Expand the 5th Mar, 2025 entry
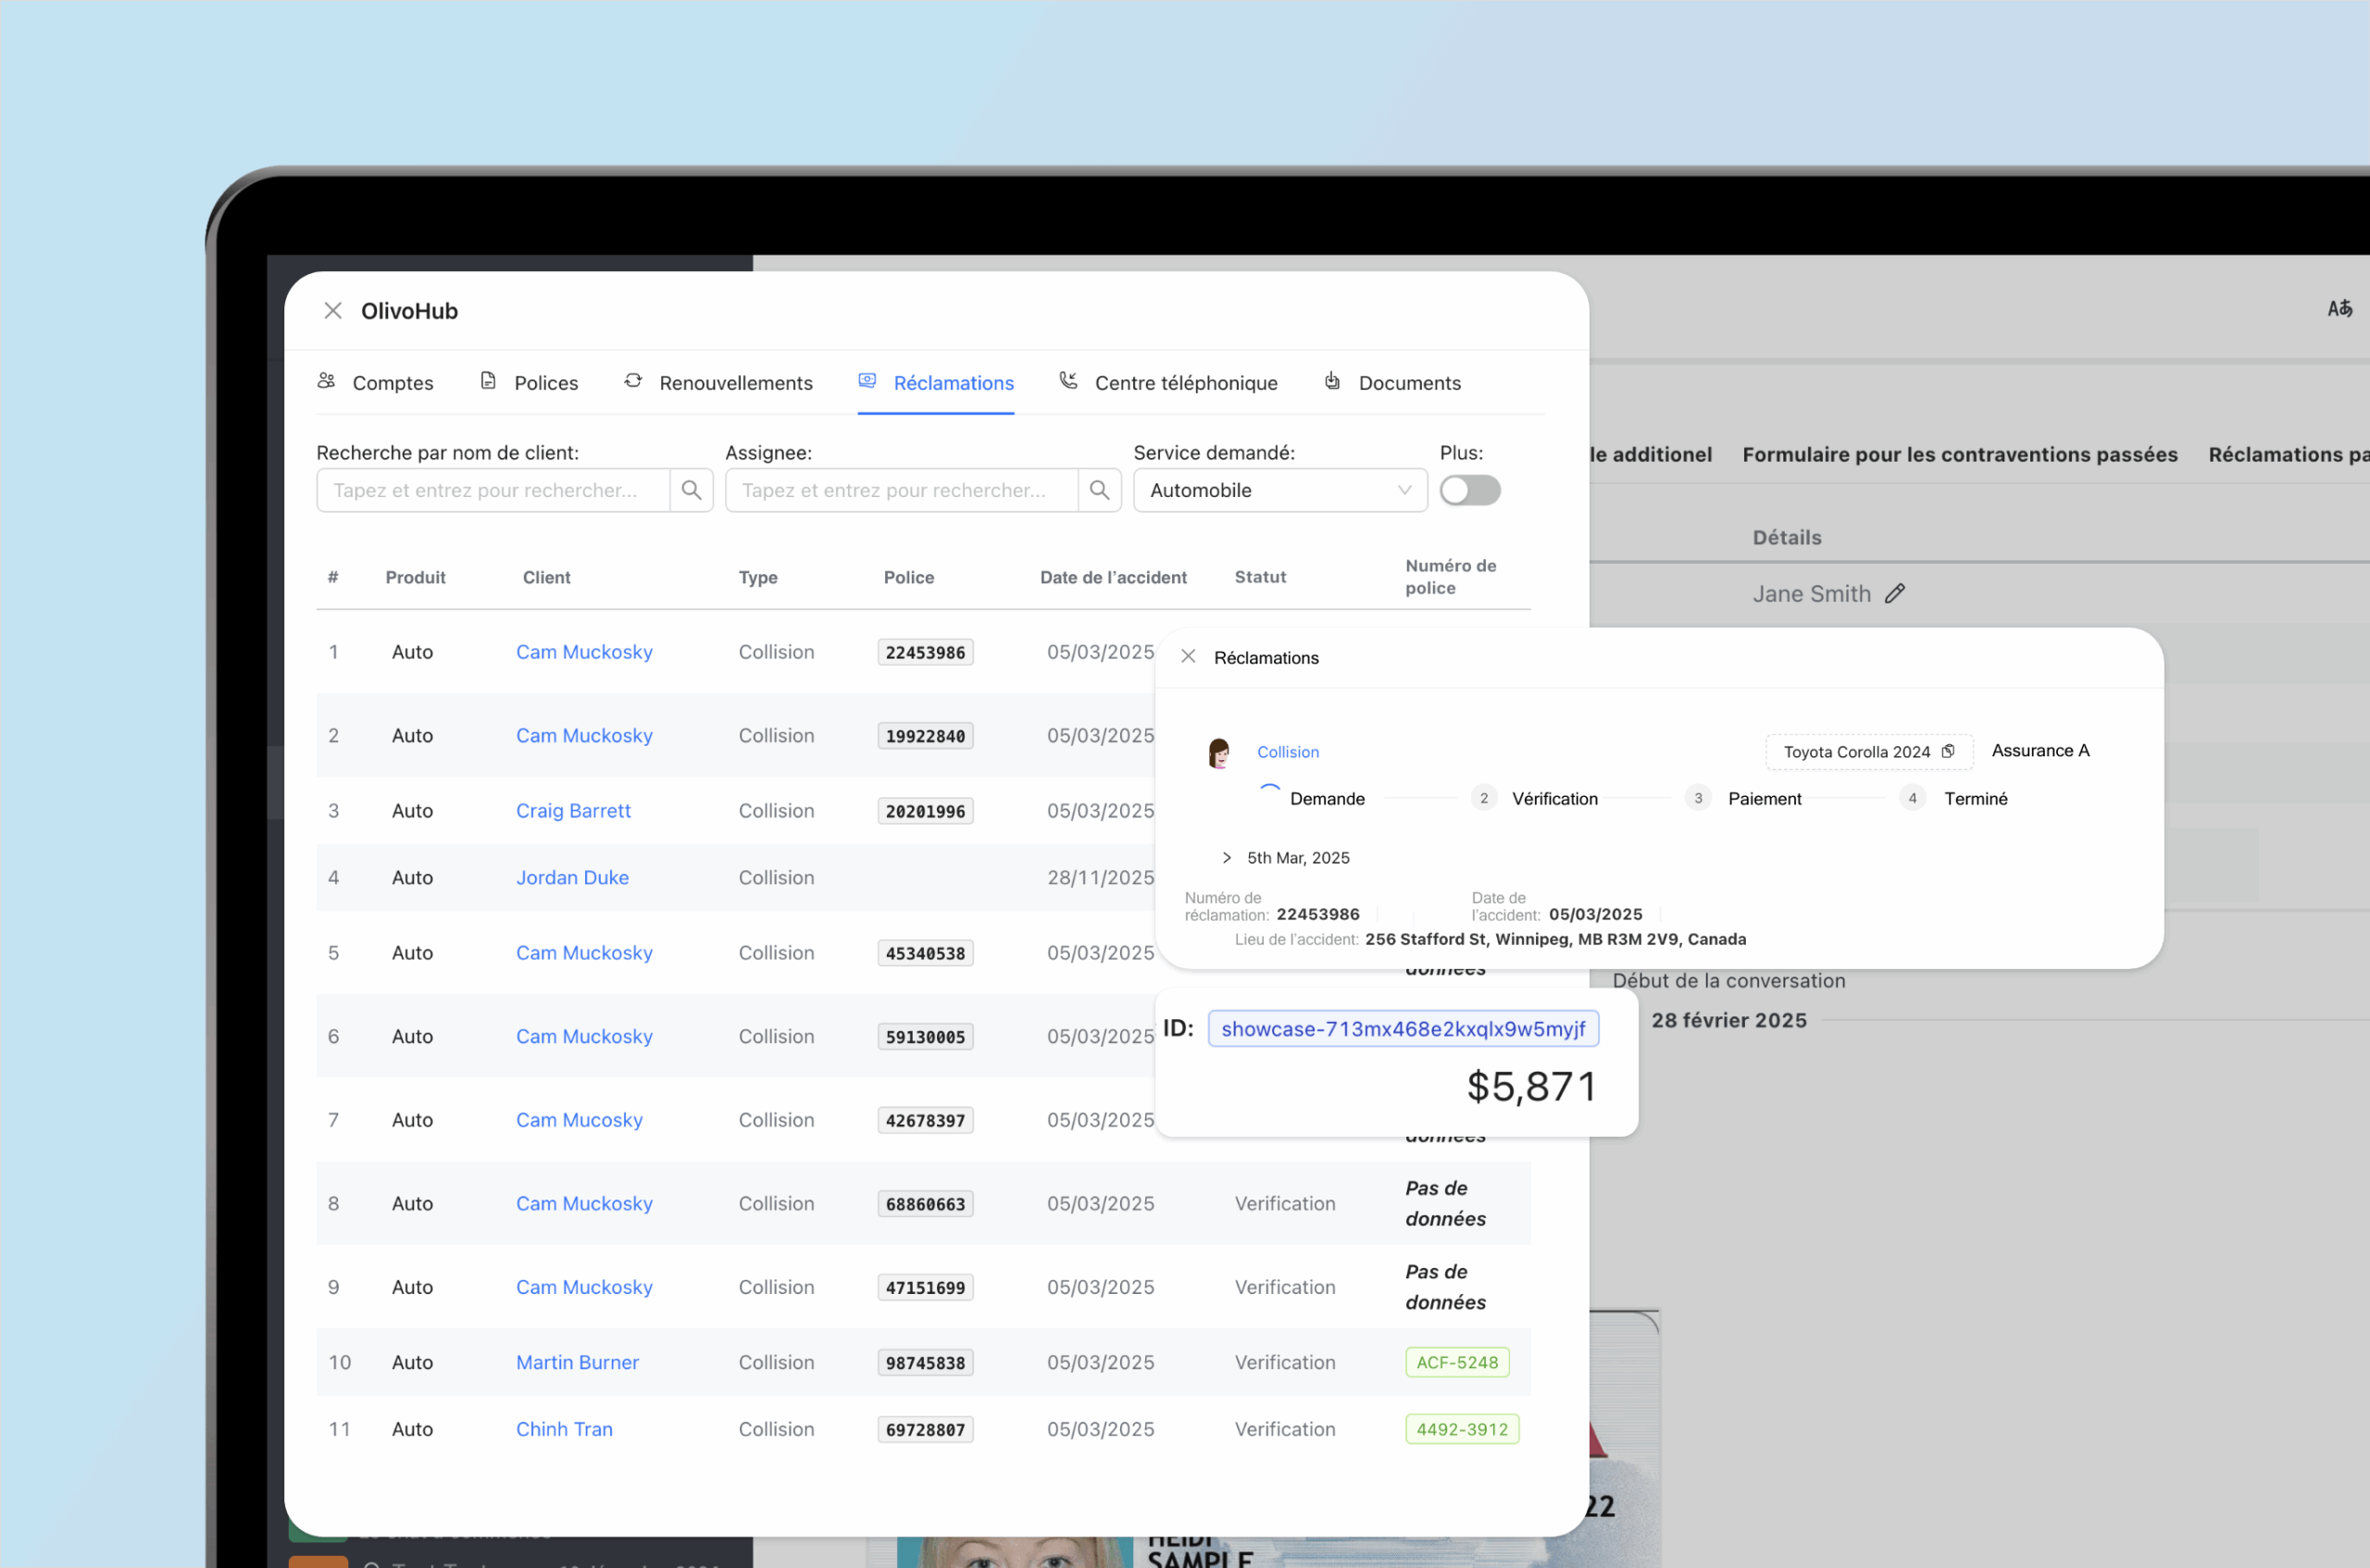Viewport: 2370px width, 1568px height. (x=1227, y=858)
